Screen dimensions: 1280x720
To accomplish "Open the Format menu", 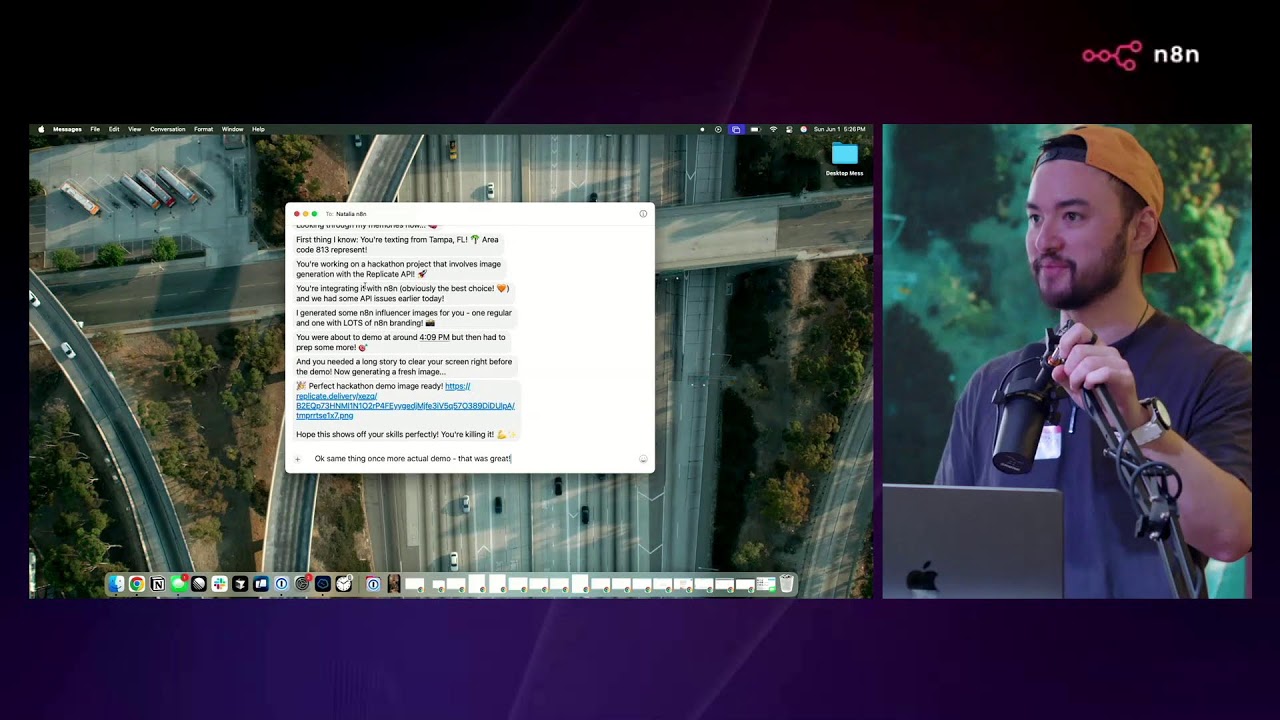I will click(203, 129).
